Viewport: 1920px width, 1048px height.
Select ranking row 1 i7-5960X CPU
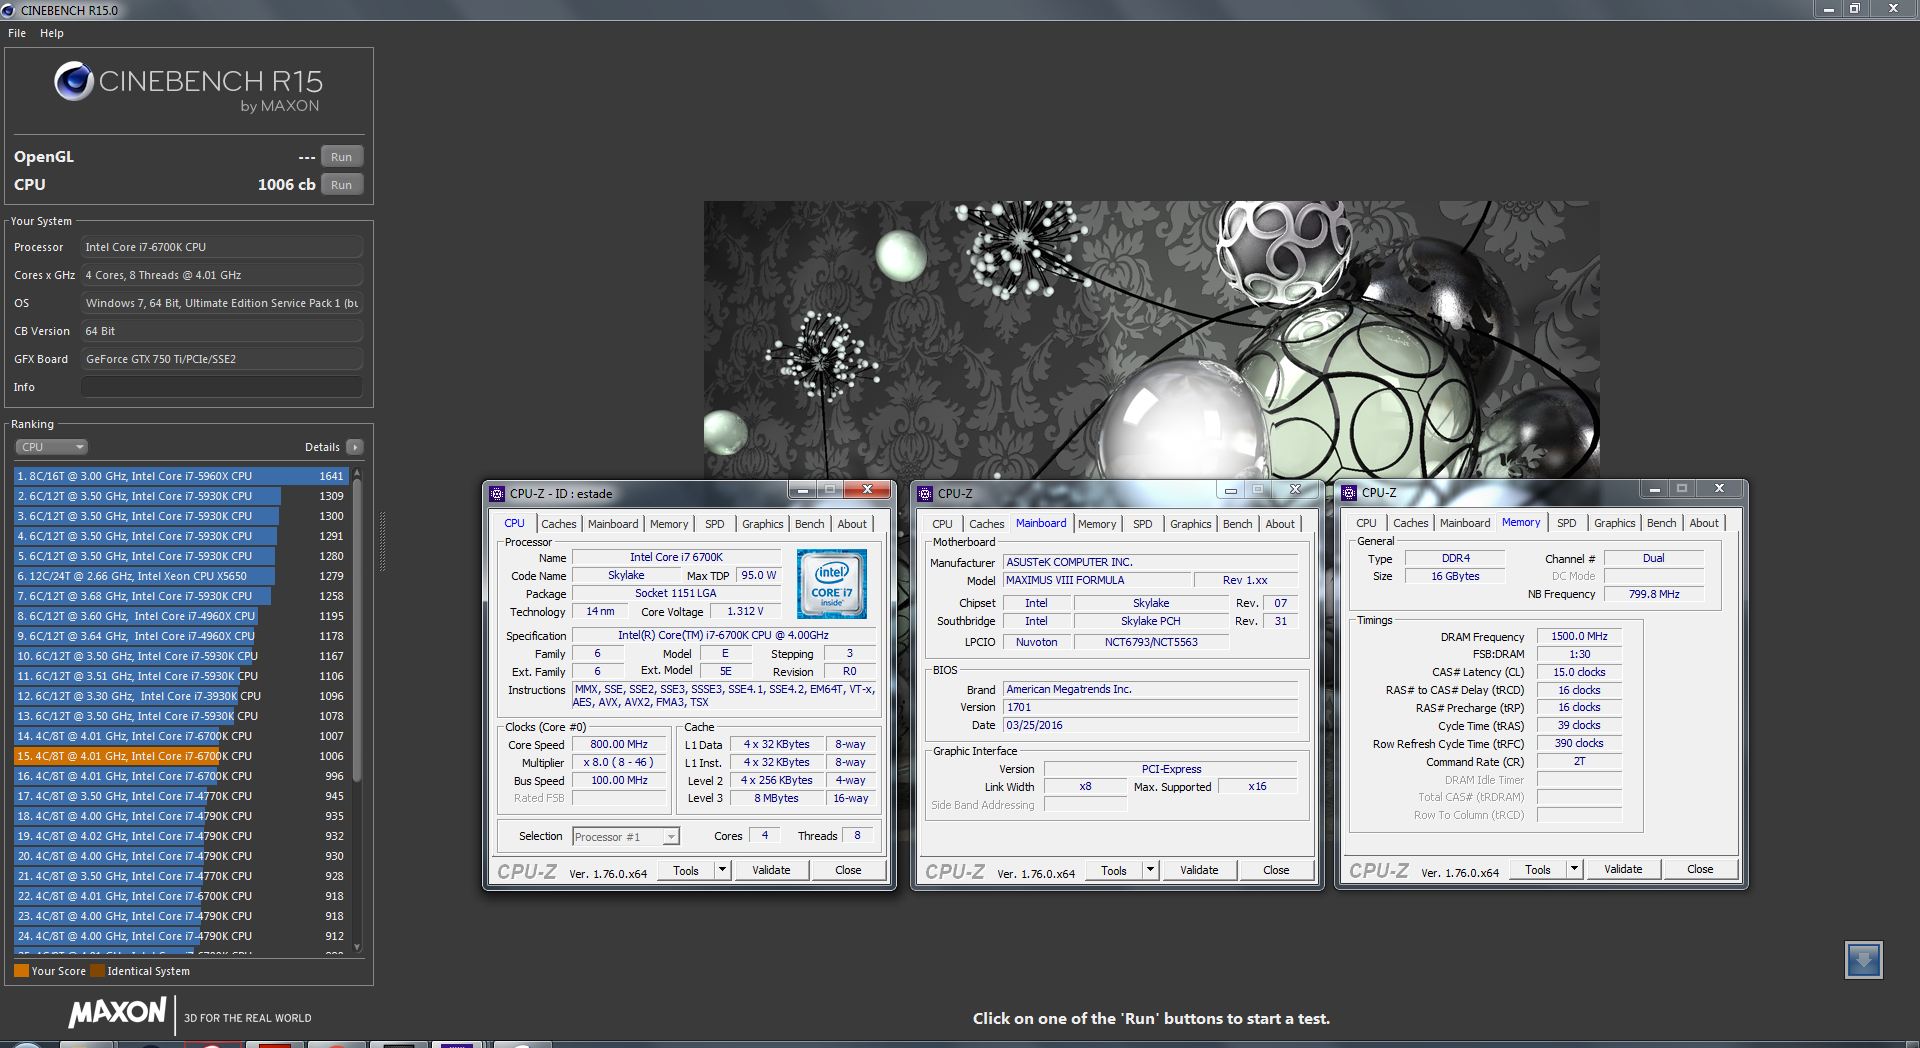180,476
